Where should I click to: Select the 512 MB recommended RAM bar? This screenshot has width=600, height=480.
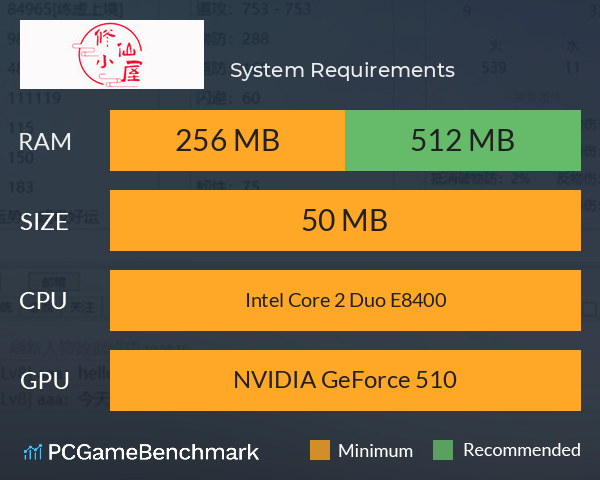tap(463, 140)
